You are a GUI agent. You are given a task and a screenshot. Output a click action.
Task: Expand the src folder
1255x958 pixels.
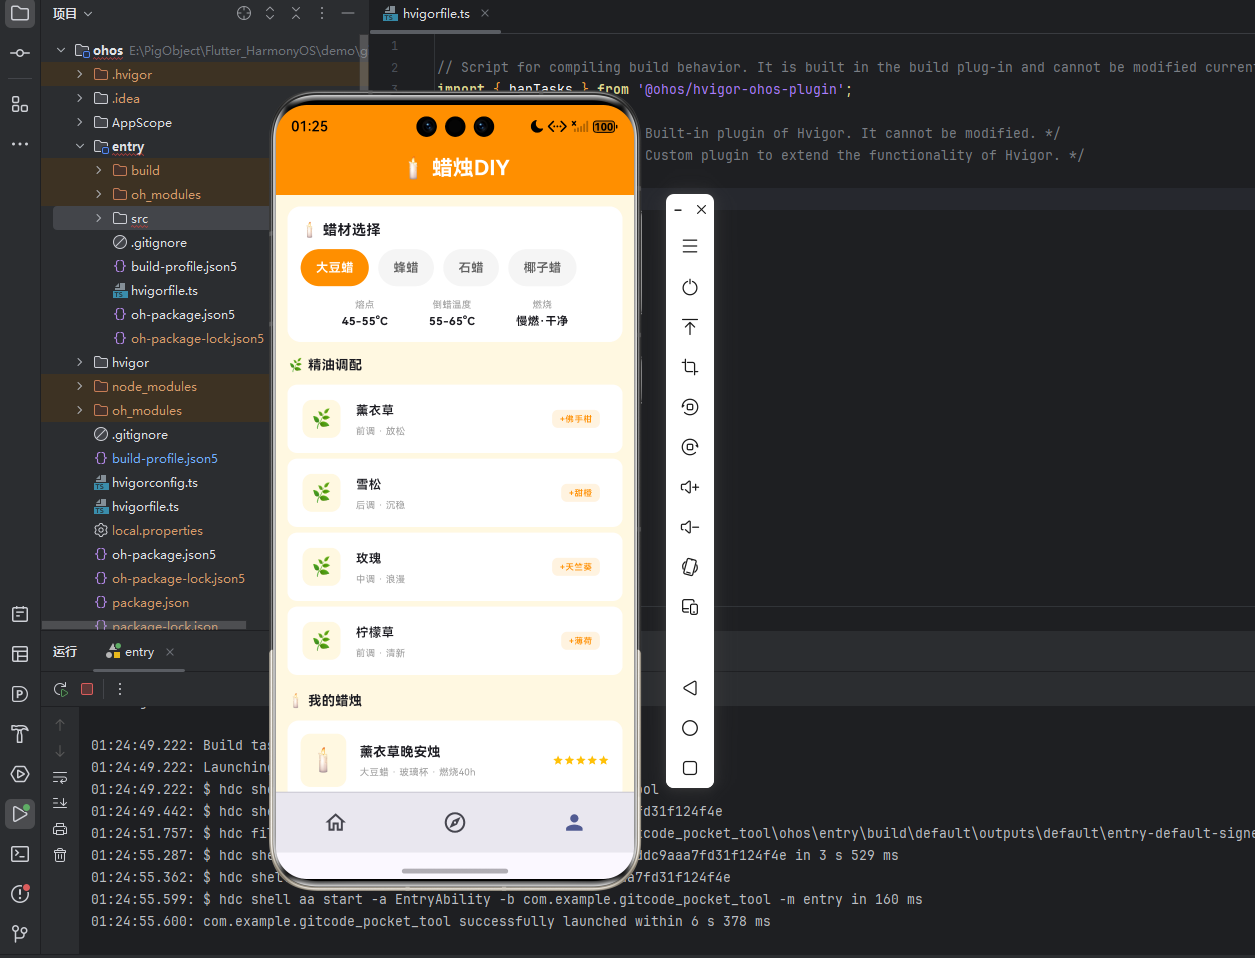pyautogui.click(x=99, y=218)
